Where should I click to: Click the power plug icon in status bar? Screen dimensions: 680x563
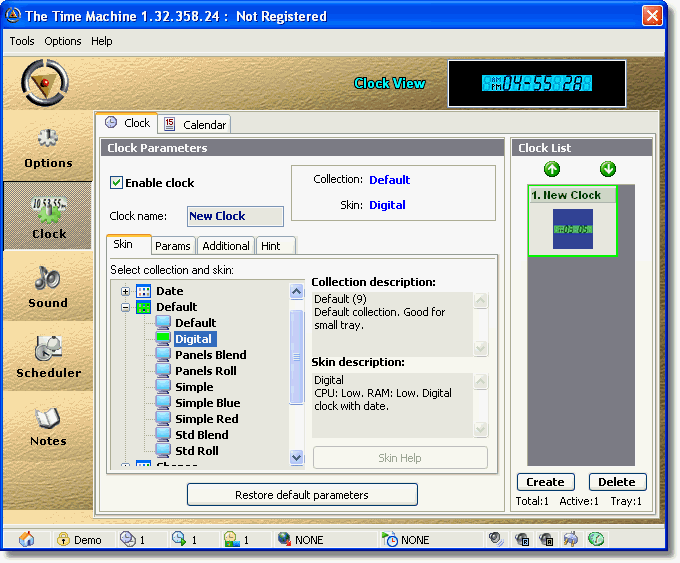coord(571,539)
